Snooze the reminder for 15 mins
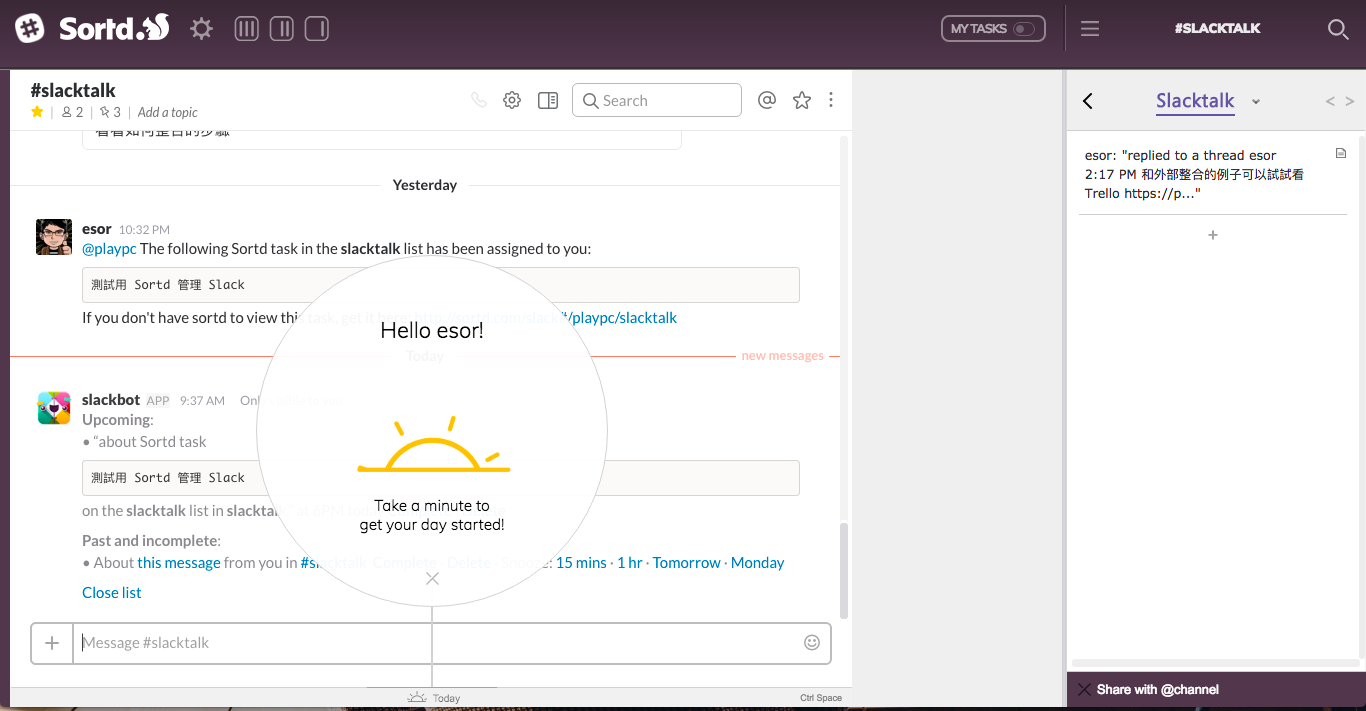Screen dimensions: 1366x711 (x=581, y=562)
